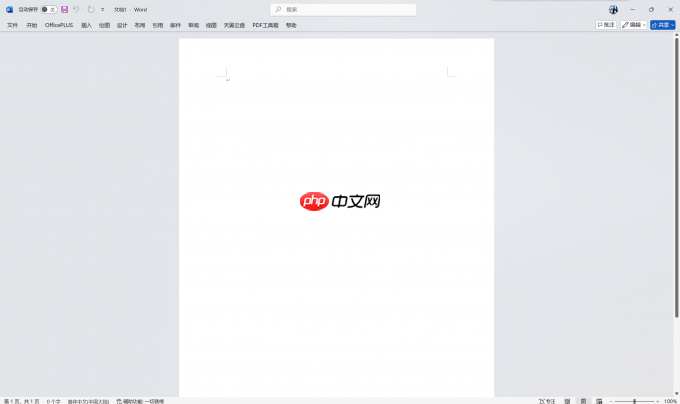Viewport: 680px width, 404px height.
Task: Click the word count '0 个字' indicator
Action: point(54,401)
